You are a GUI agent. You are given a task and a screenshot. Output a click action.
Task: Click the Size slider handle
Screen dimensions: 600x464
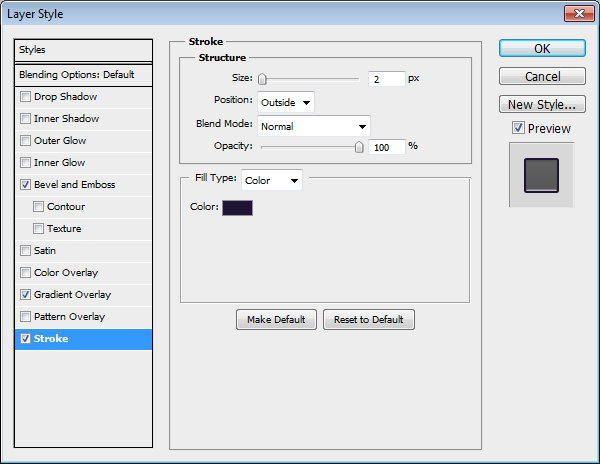point(262,79)
